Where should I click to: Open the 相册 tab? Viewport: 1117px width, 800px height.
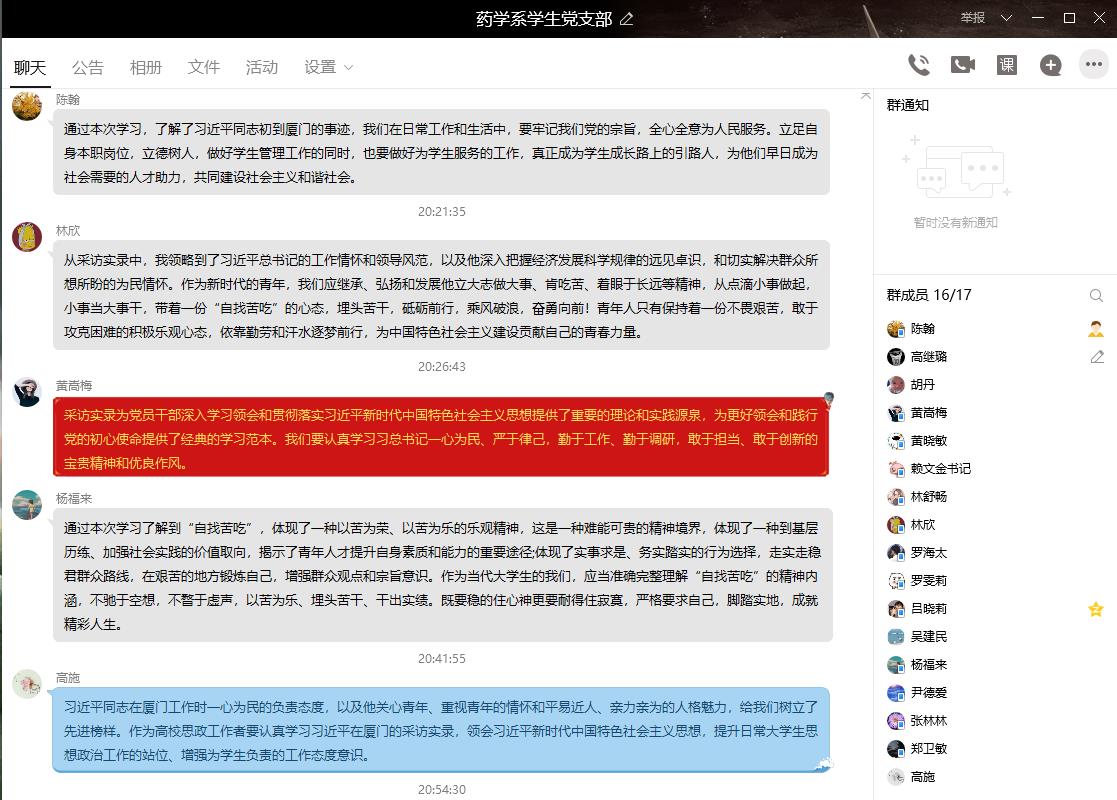[146, 67]
